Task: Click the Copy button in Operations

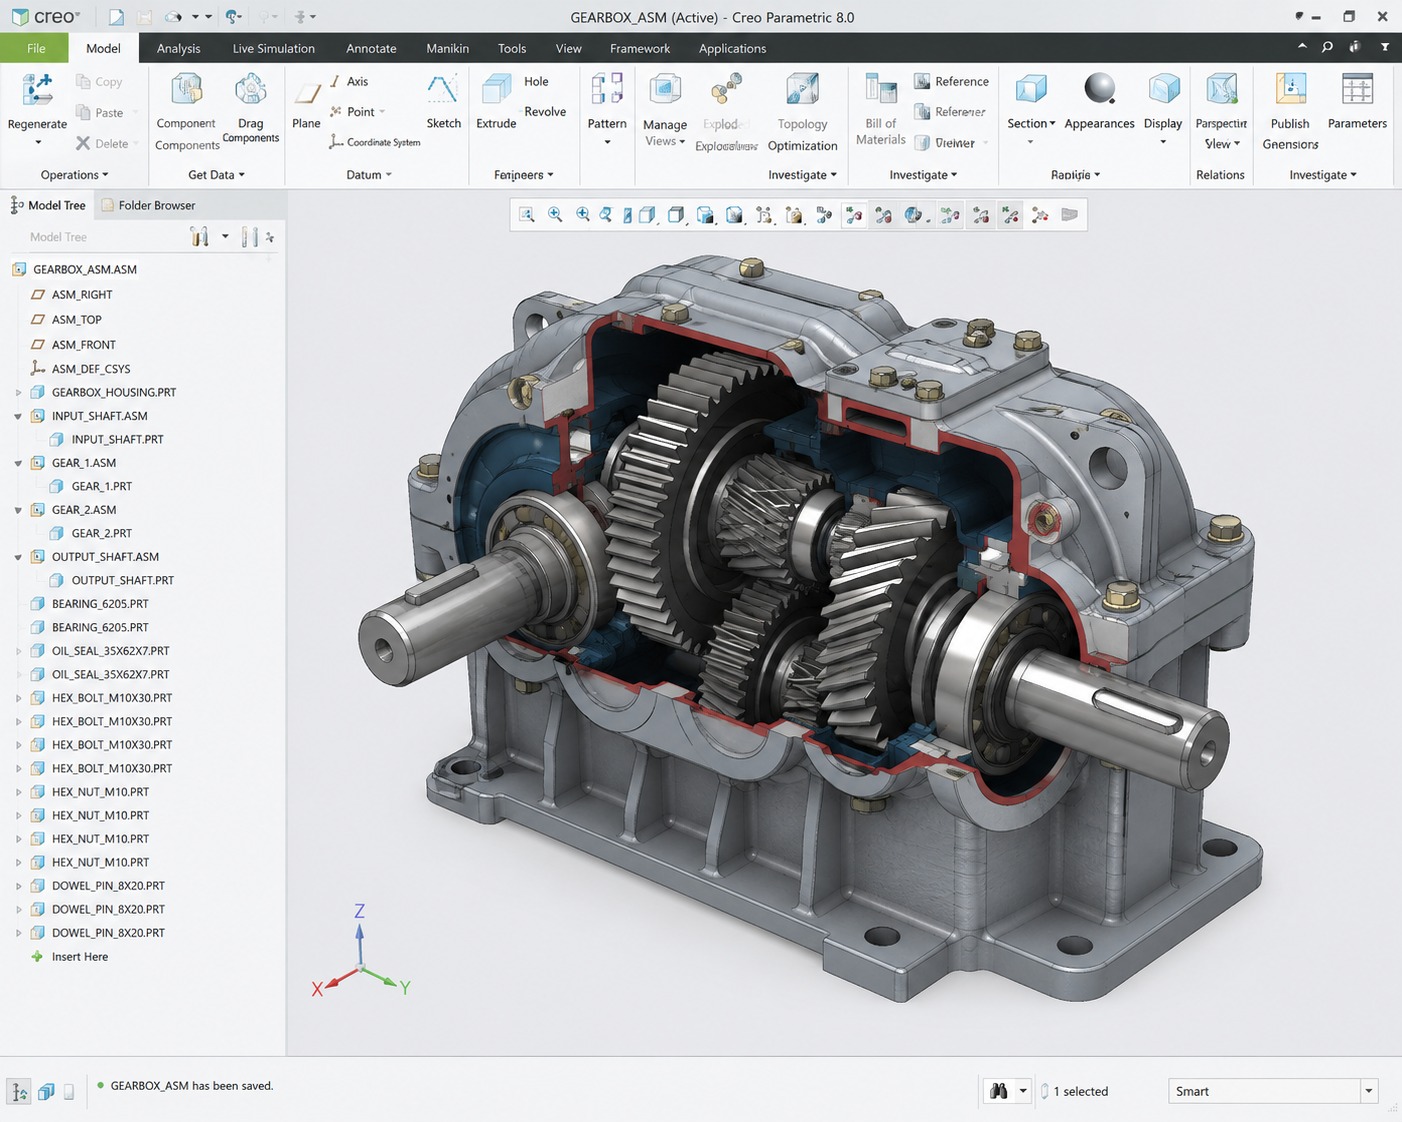Action: point(99,82)
